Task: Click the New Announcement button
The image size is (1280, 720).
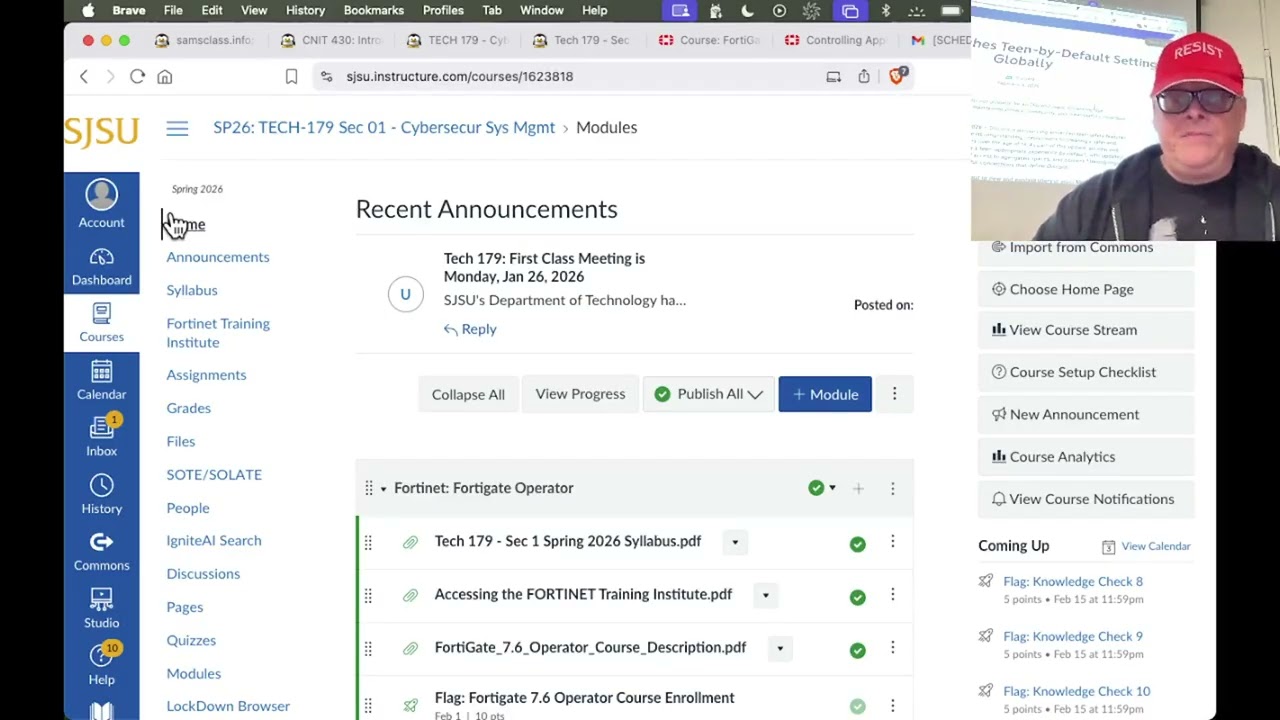Action: [x=1086, y=414]
